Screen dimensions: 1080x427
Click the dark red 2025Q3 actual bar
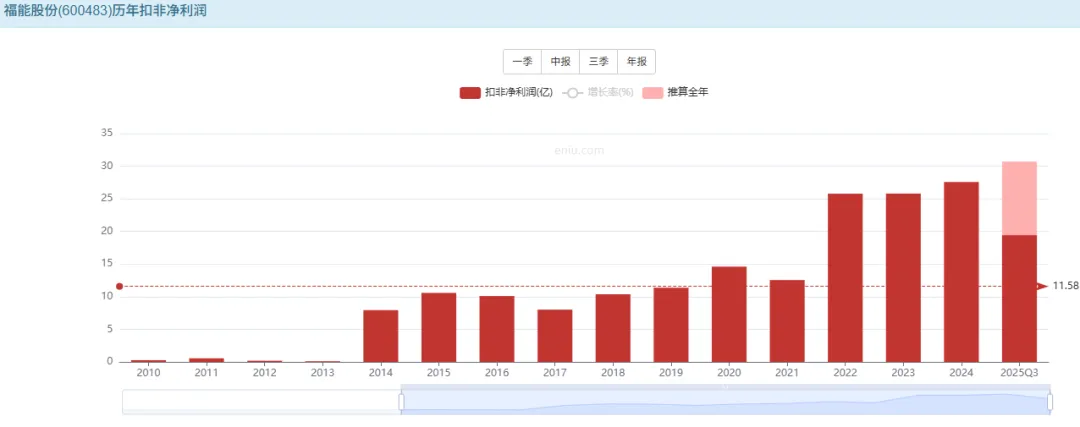coord(1019,299)
